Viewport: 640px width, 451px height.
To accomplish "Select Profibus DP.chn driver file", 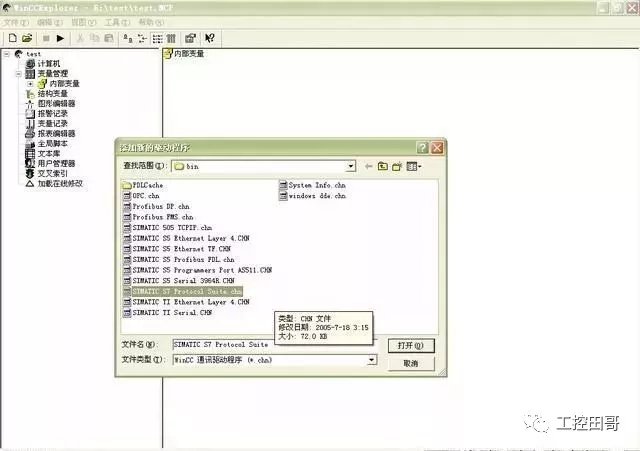I will [x=156, y=207].
